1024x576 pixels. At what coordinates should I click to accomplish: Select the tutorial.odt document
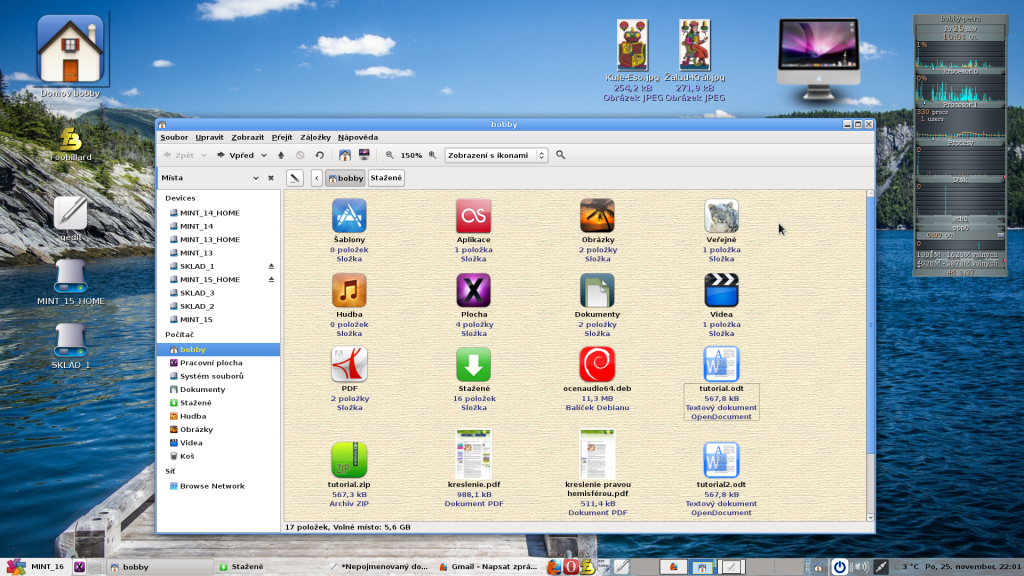(x=721, y=364)
